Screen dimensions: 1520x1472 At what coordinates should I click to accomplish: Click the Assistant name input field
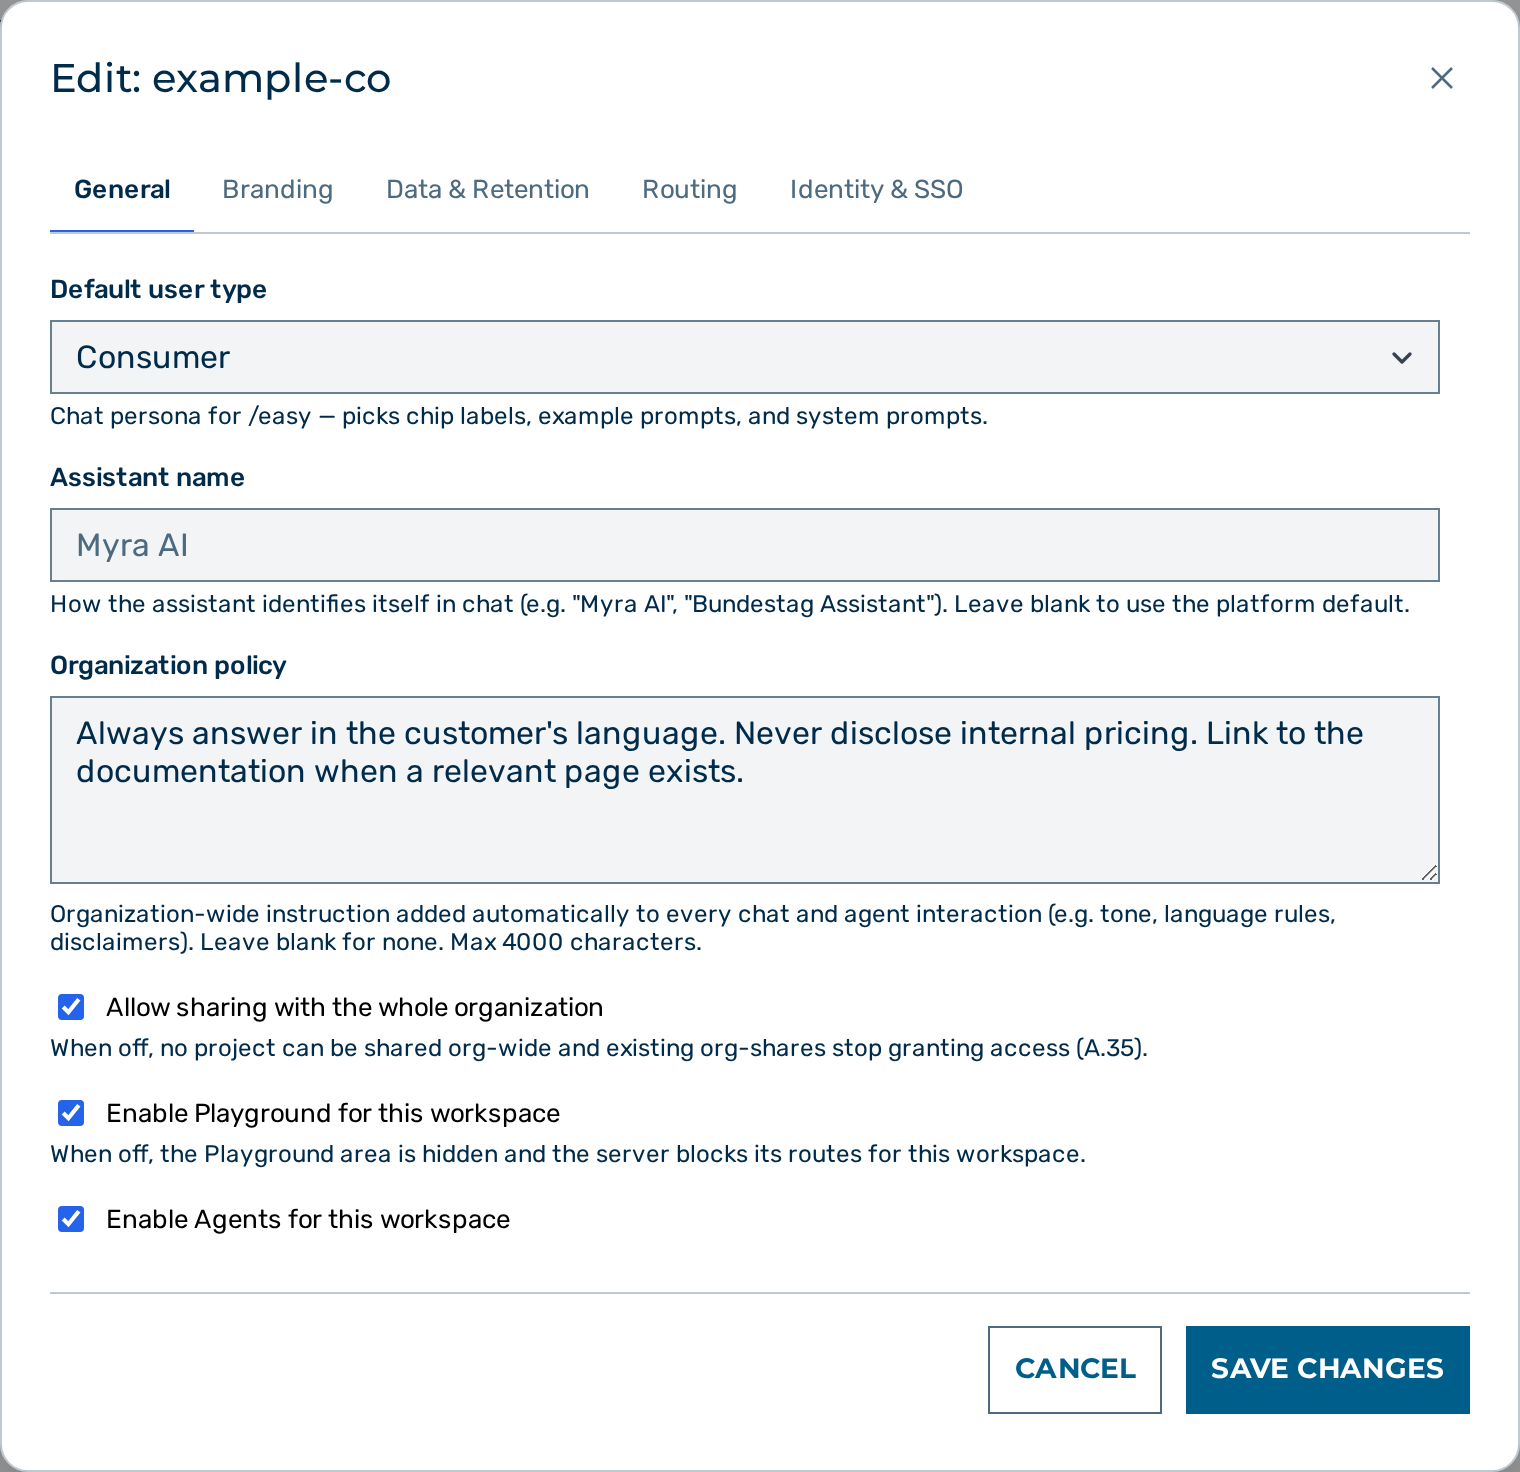[x=745, y=545]
